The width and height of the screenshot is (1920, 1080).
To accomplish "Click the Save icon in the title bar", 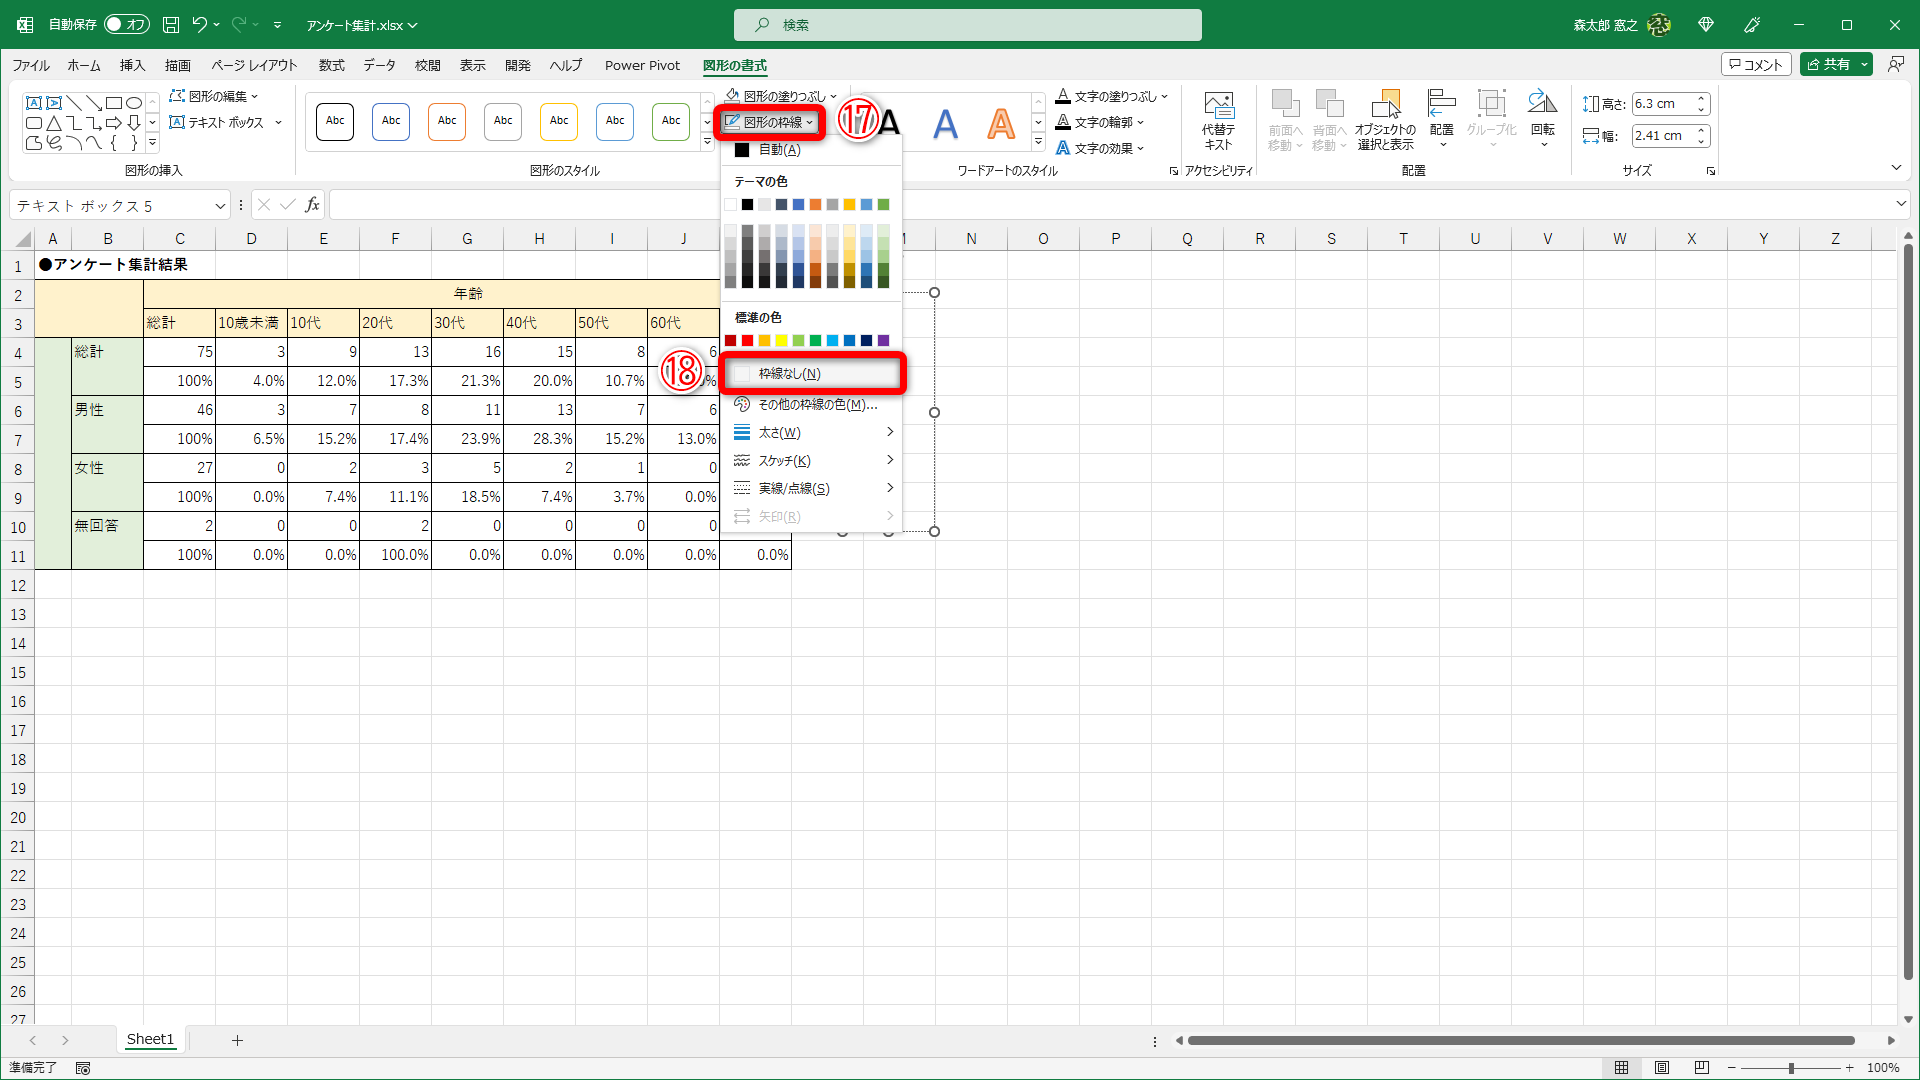I will [171, 24].
